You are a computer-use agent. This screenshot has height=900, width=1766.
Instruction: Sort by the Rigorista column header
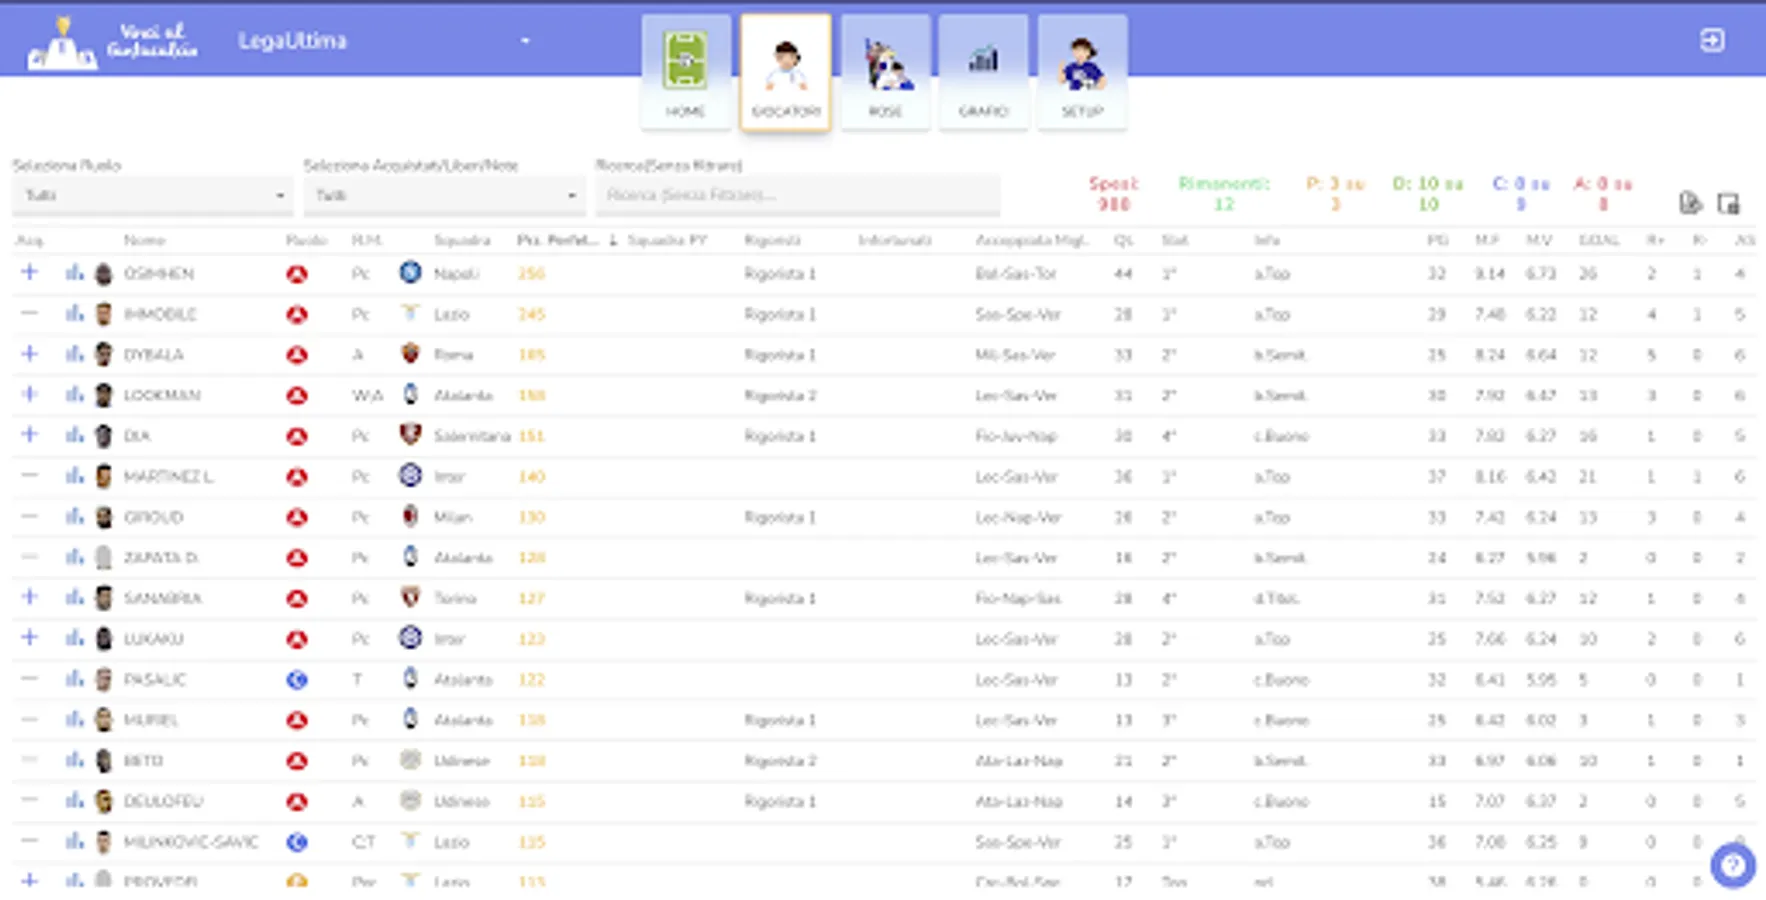[772, 241]
